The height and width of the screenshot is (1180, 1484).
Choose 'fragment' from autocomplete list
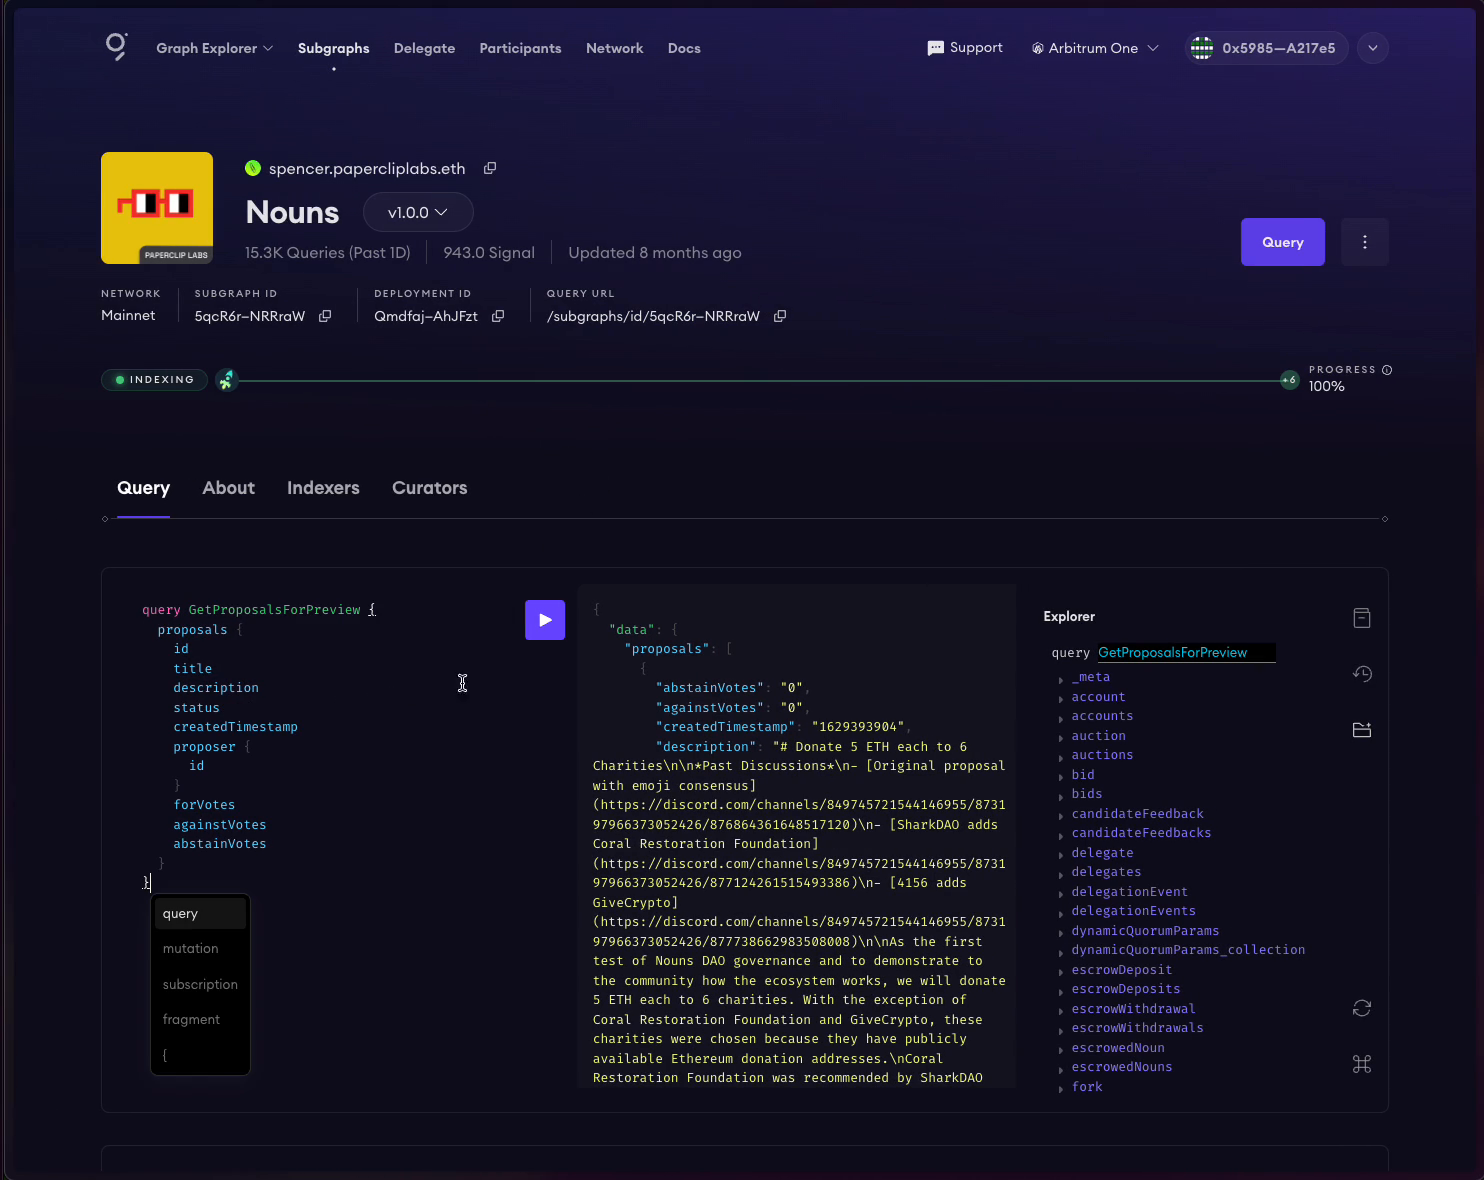click(200, 1020)
